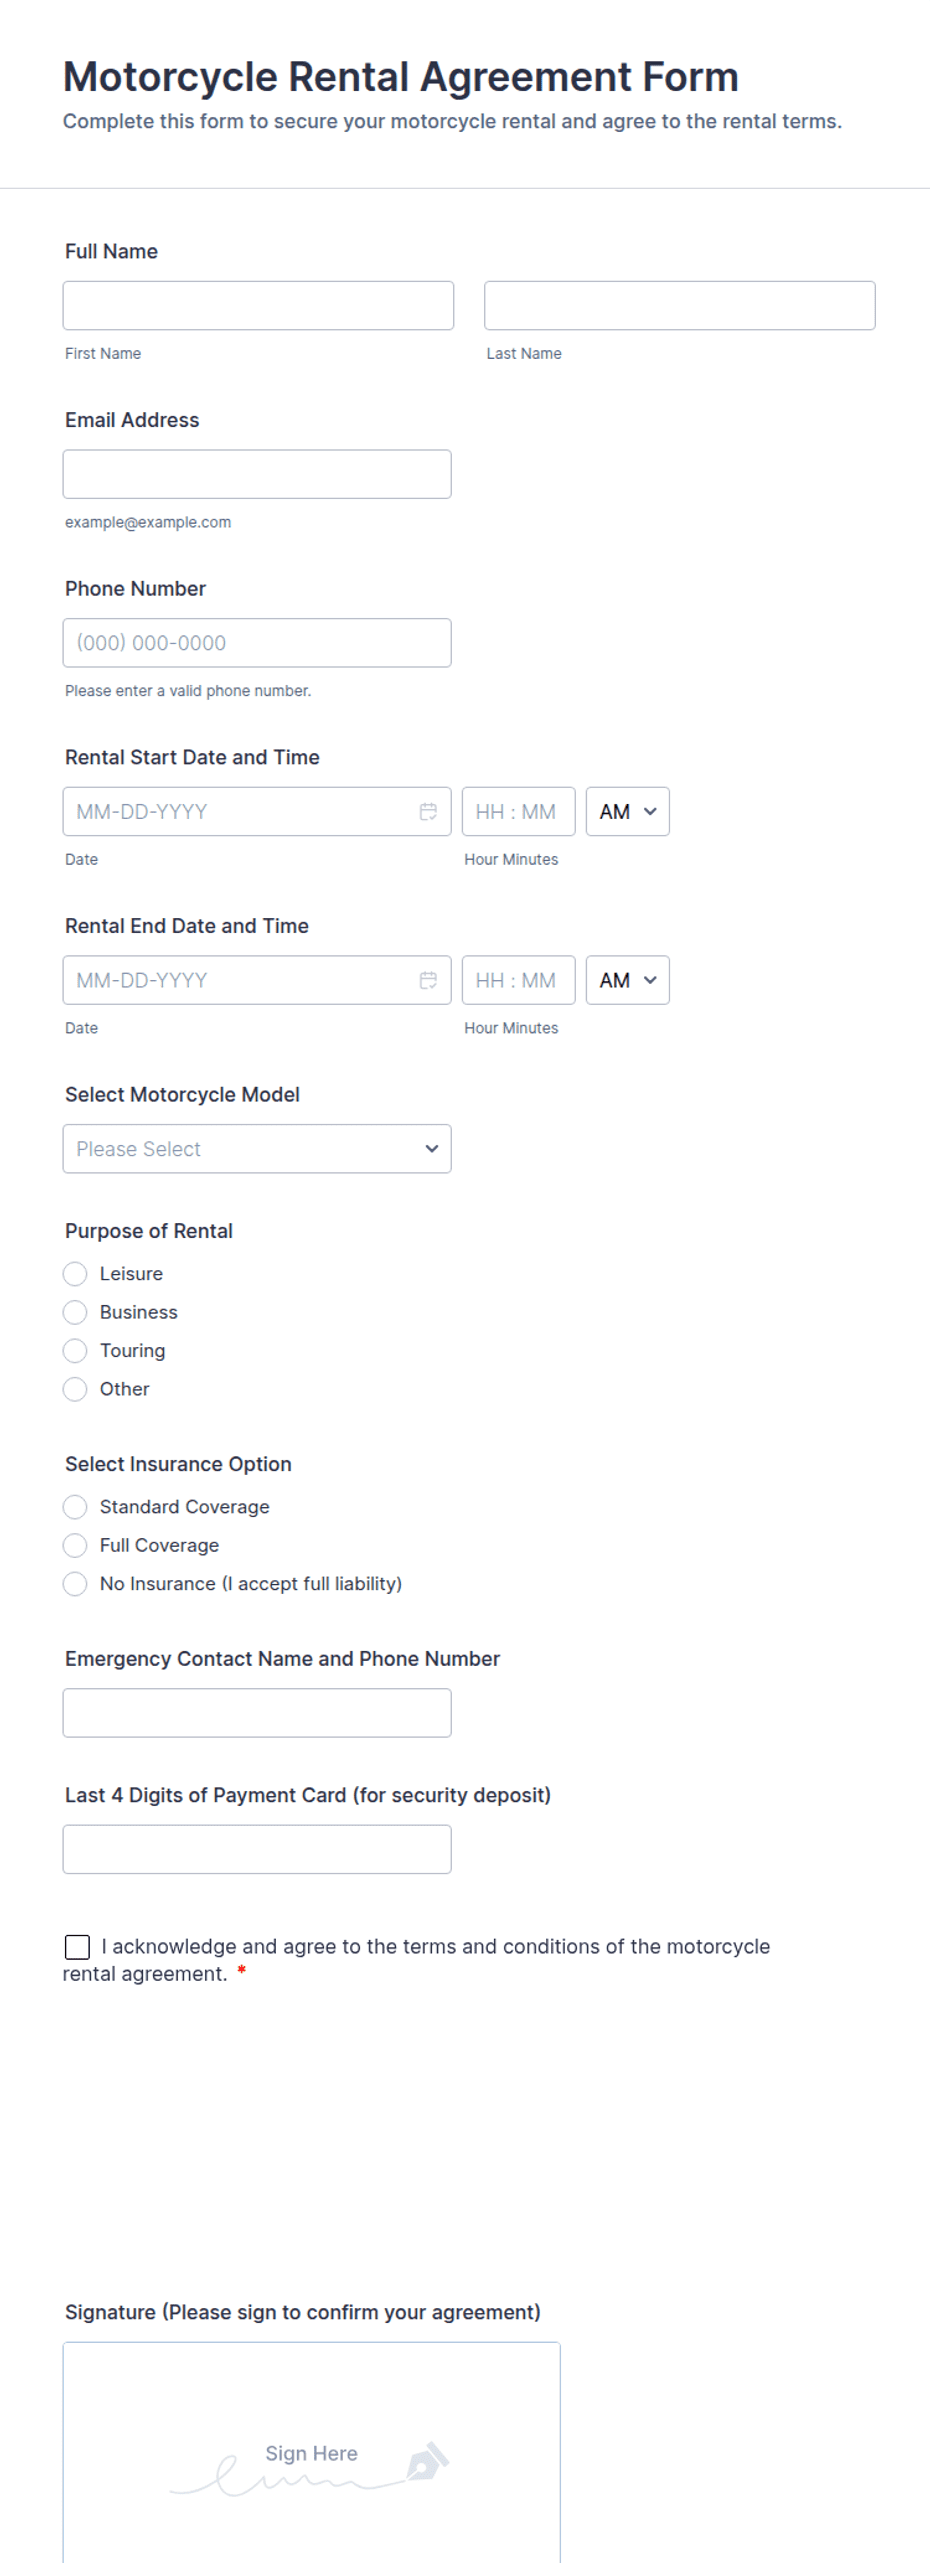This screenshot has width=930, height=2563.
Task: Select No Insurance full liability option
Action: pyautogui.click(x=75, y=1584)
